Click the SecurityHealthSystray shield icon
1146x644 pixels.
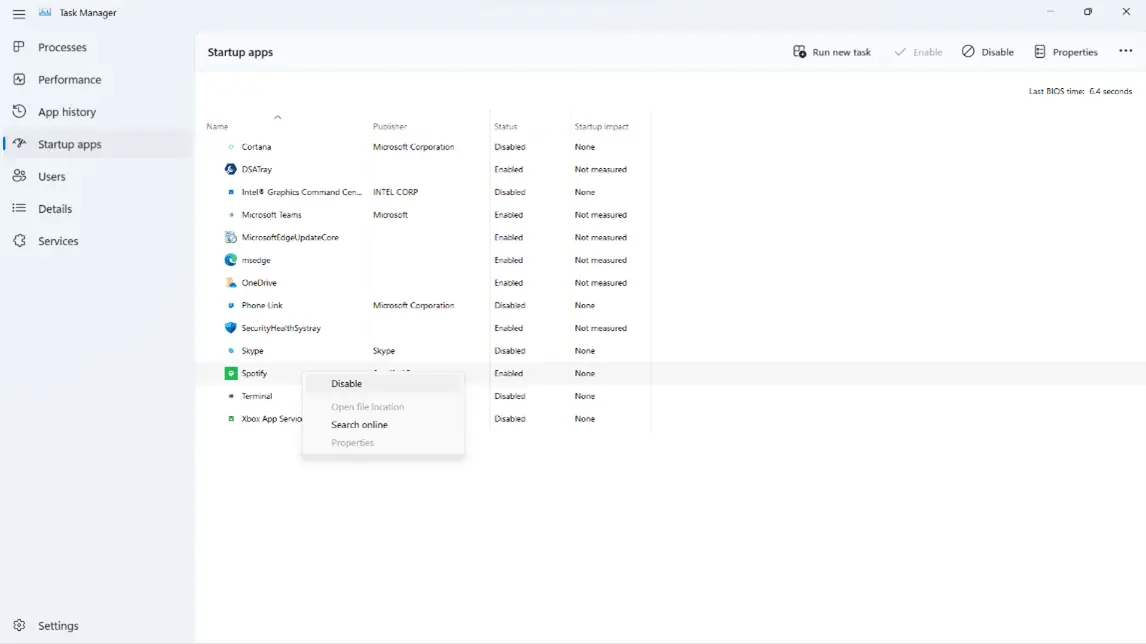click(x=231, y=327)
